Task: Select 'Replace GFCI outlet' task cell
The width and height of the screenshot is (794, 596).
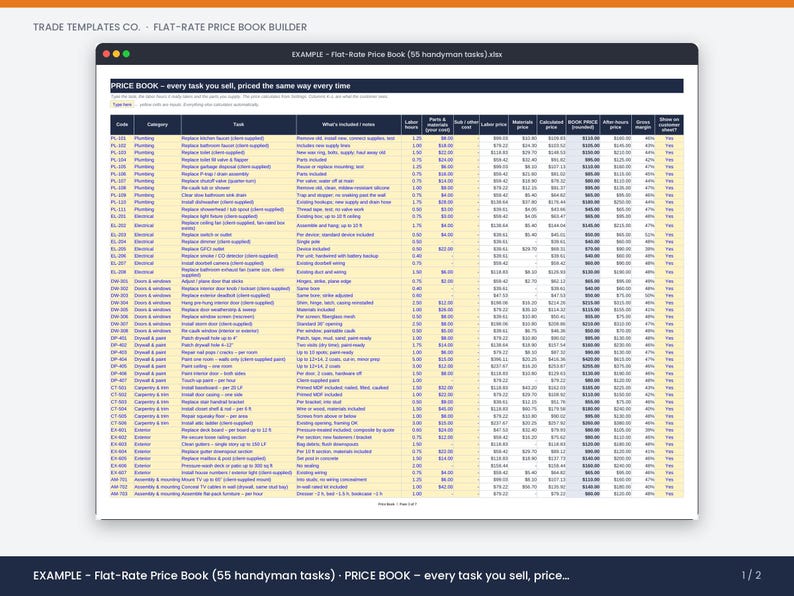Action: pos(239,249)
